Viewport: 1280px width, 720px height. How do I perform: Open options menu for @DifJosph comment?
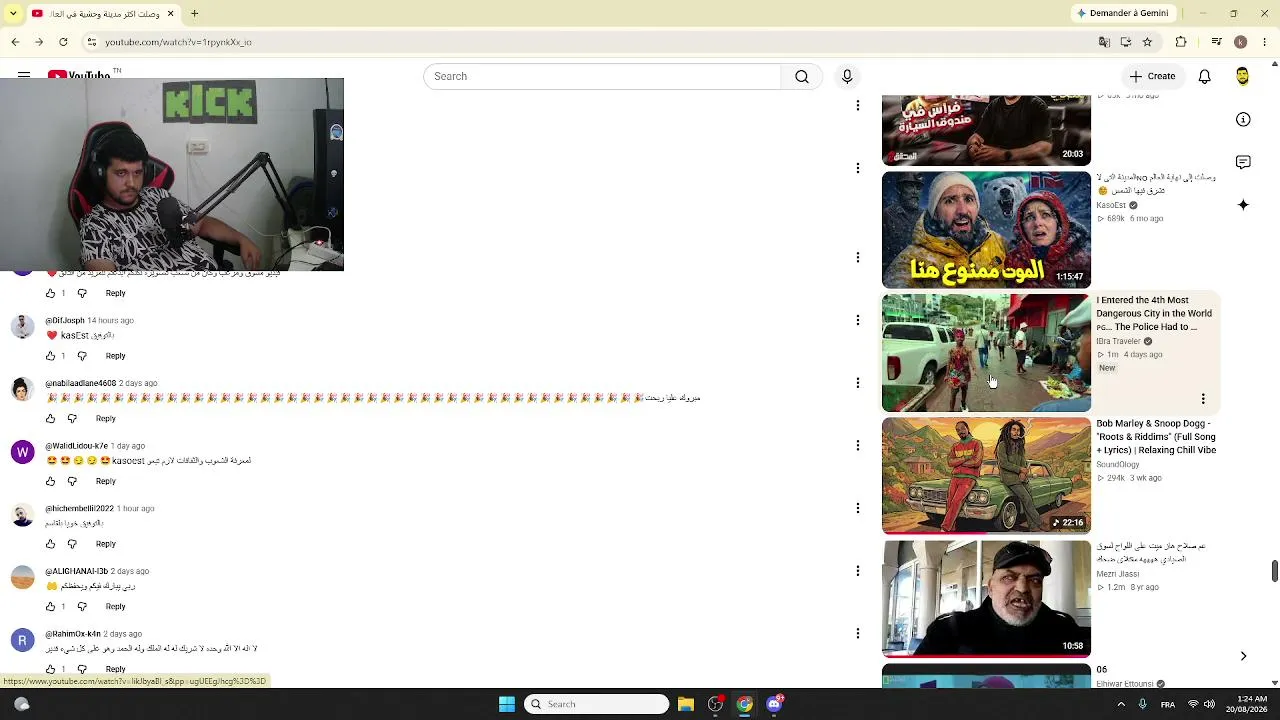click(857, 321)
